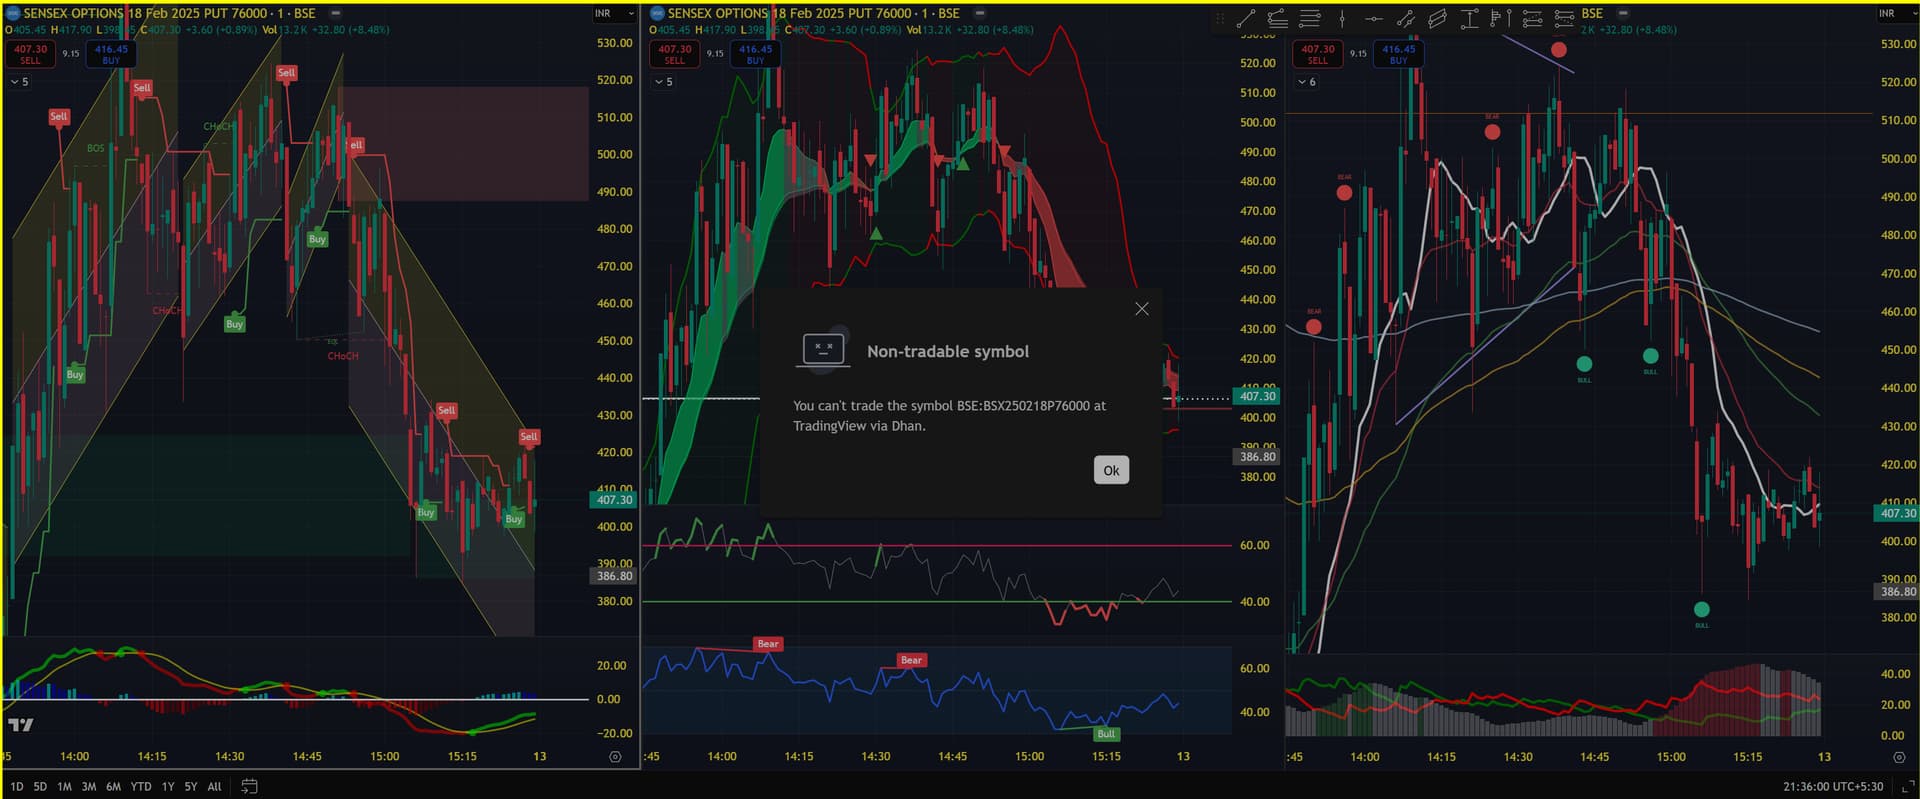Image resolution: width=1920 pixels, height=799 pixels.
Task: Set date range to 1M
Action: [64, 787]
